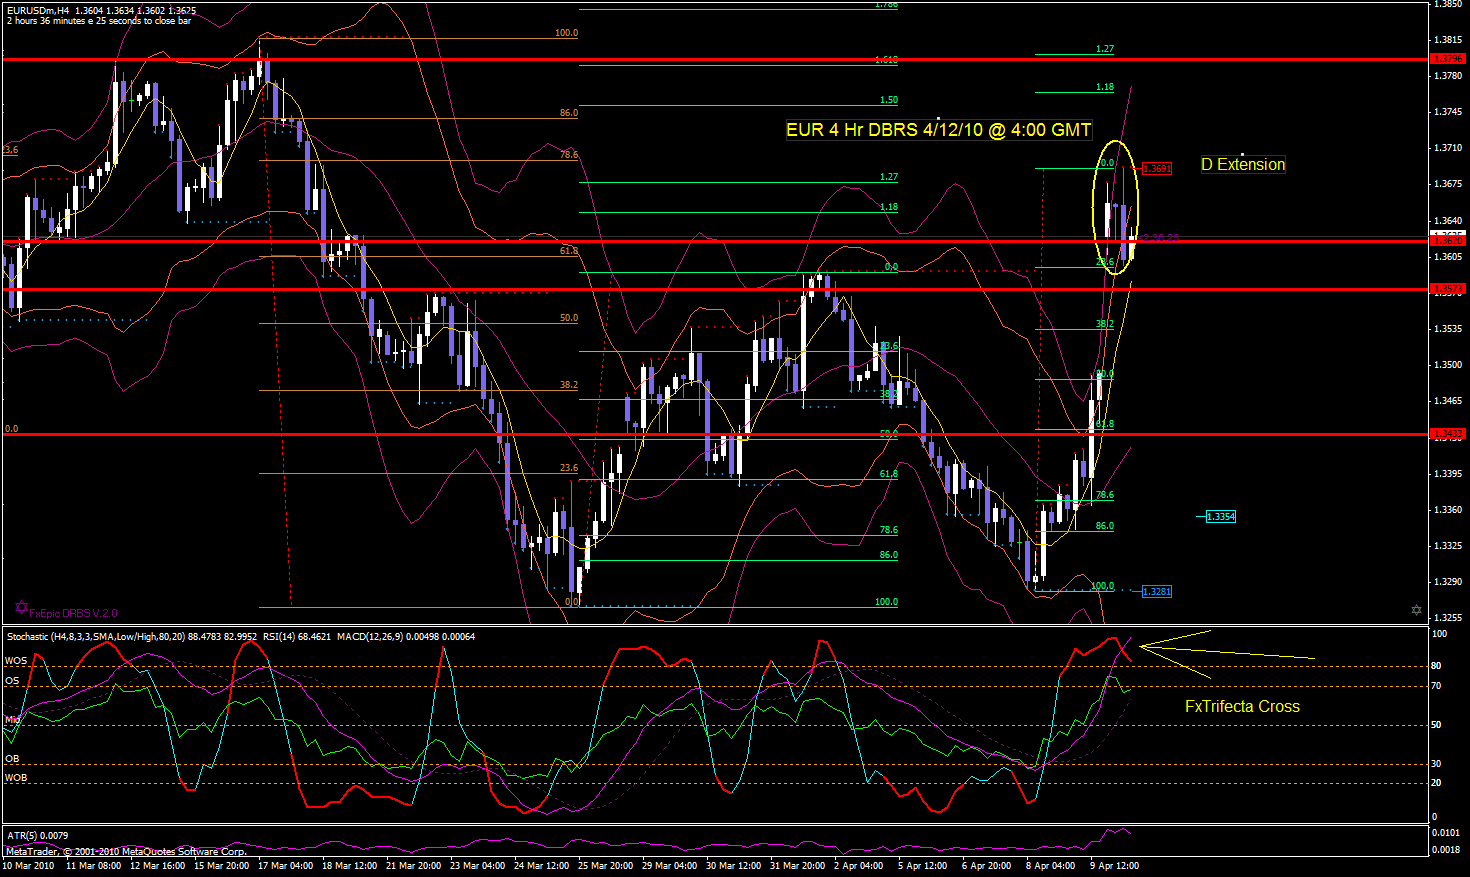Viewport: 1470px width, 877px height.
Task: Click the '17 Mar 04:00' time axis label
Action: (x=285, y=866)
